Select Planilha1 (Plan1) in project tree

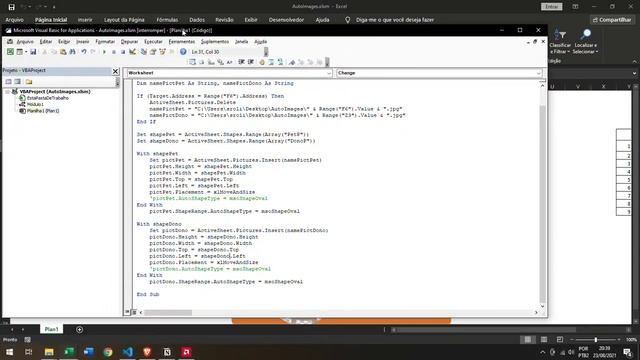point(43,111)
